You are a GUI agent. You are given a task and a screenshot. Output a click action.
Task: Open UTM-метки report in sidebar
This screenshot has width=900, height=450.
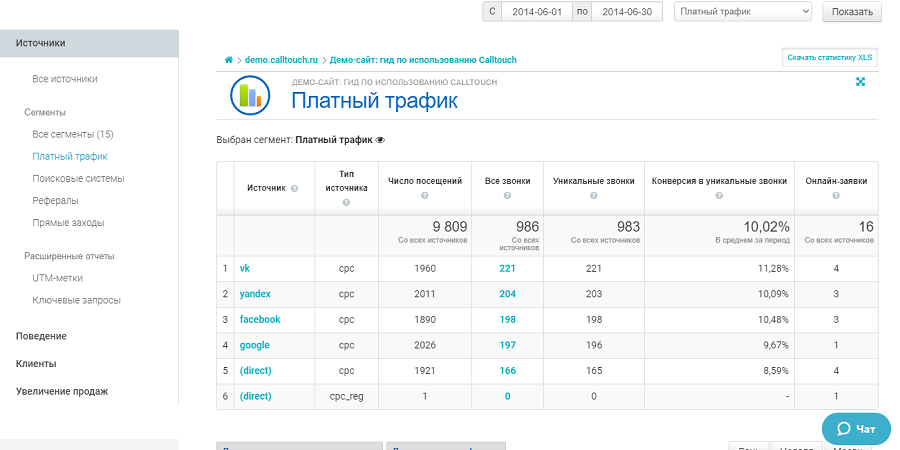pyautogui.click(x=57, y=278)
